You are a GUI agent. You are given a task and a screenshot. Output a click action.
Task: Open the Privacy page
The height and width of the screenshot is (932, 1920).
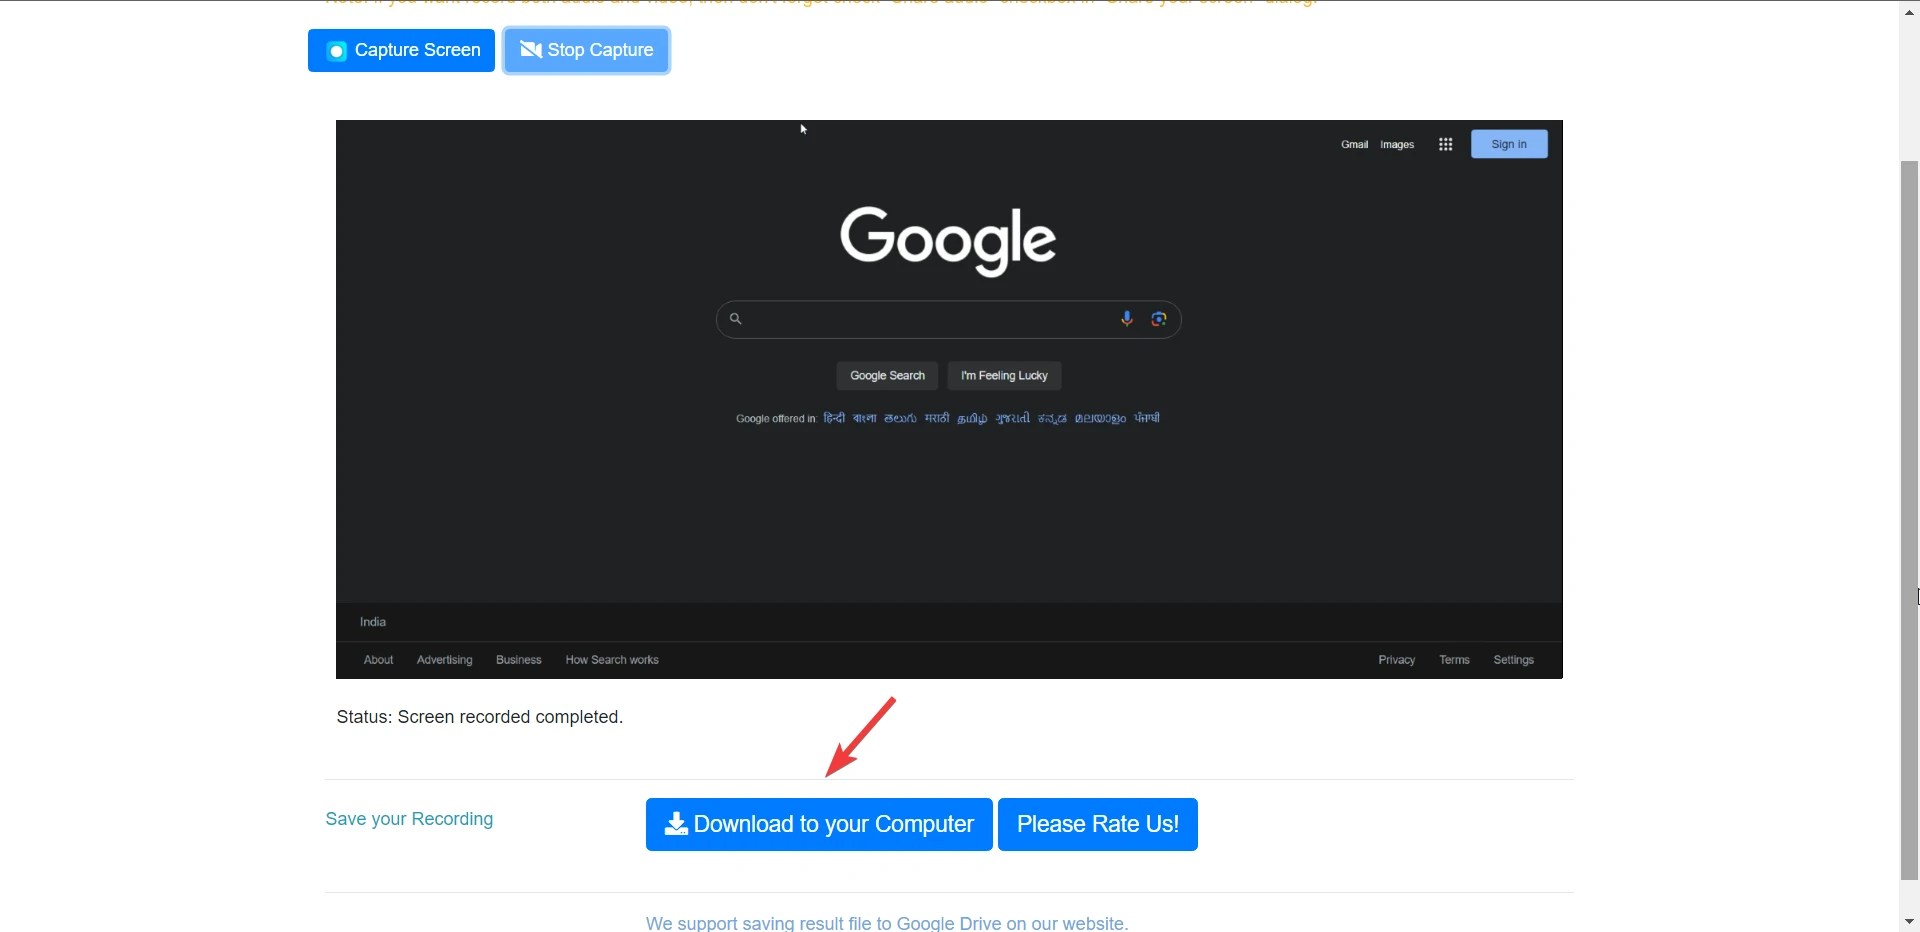tap(1396, 659)
